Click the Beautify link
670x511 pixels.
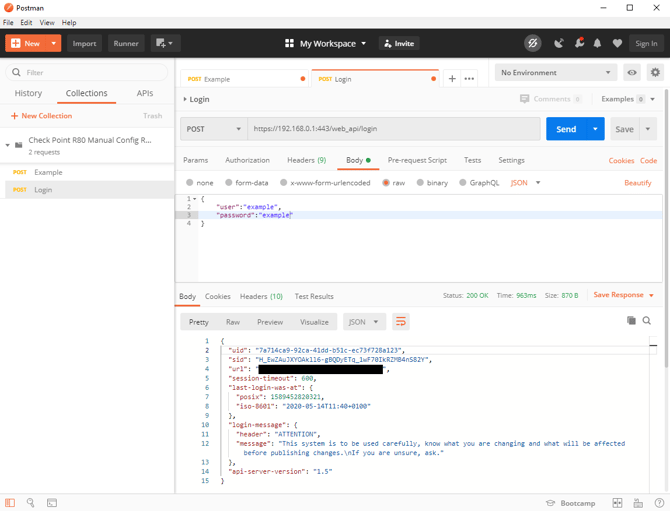tap(637, 183)
